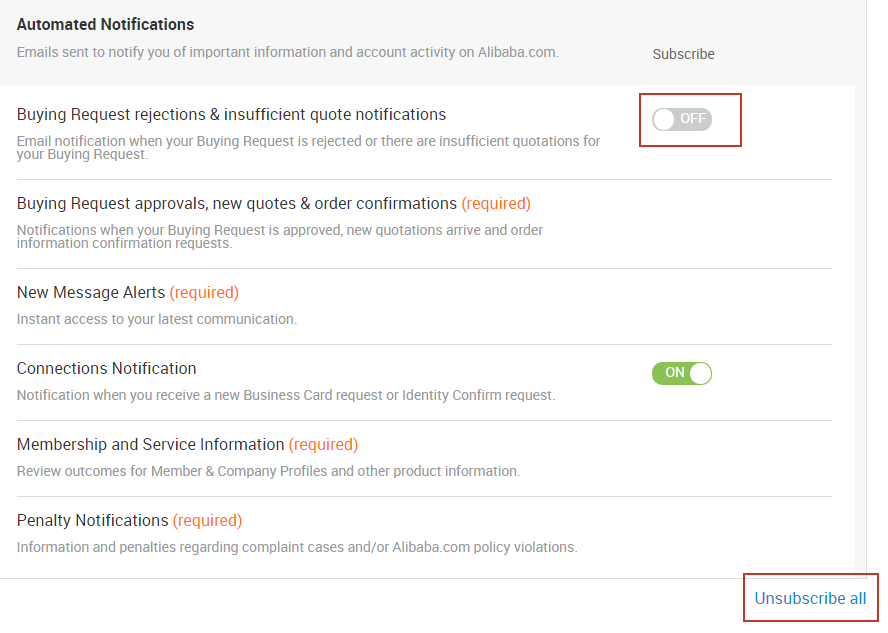Screen dimensions: 888x633
Task: Click orange required label beside New Message Alerts
Action: 204,292
